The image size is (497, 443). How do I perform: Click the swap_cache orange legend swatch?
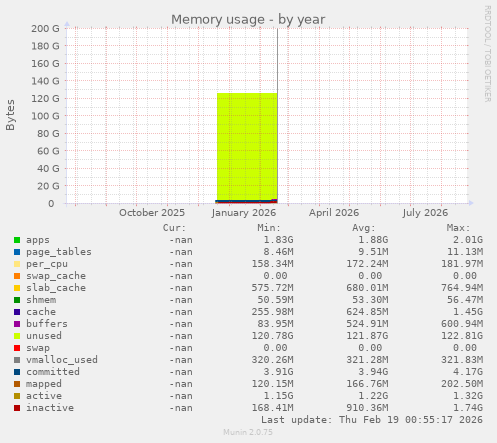pyautogui.click(x=17, y=276)
